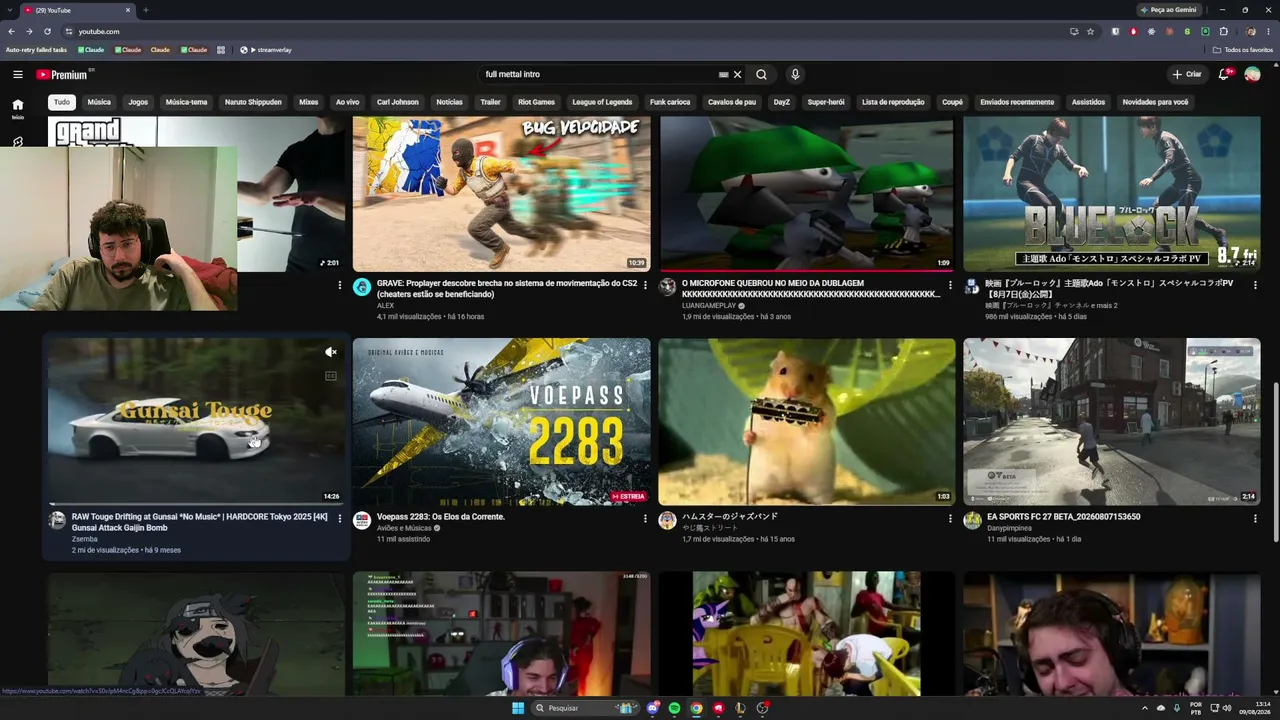Open a new browser tab
Viewport: 1280px width, 720px height.
[146, 10]
